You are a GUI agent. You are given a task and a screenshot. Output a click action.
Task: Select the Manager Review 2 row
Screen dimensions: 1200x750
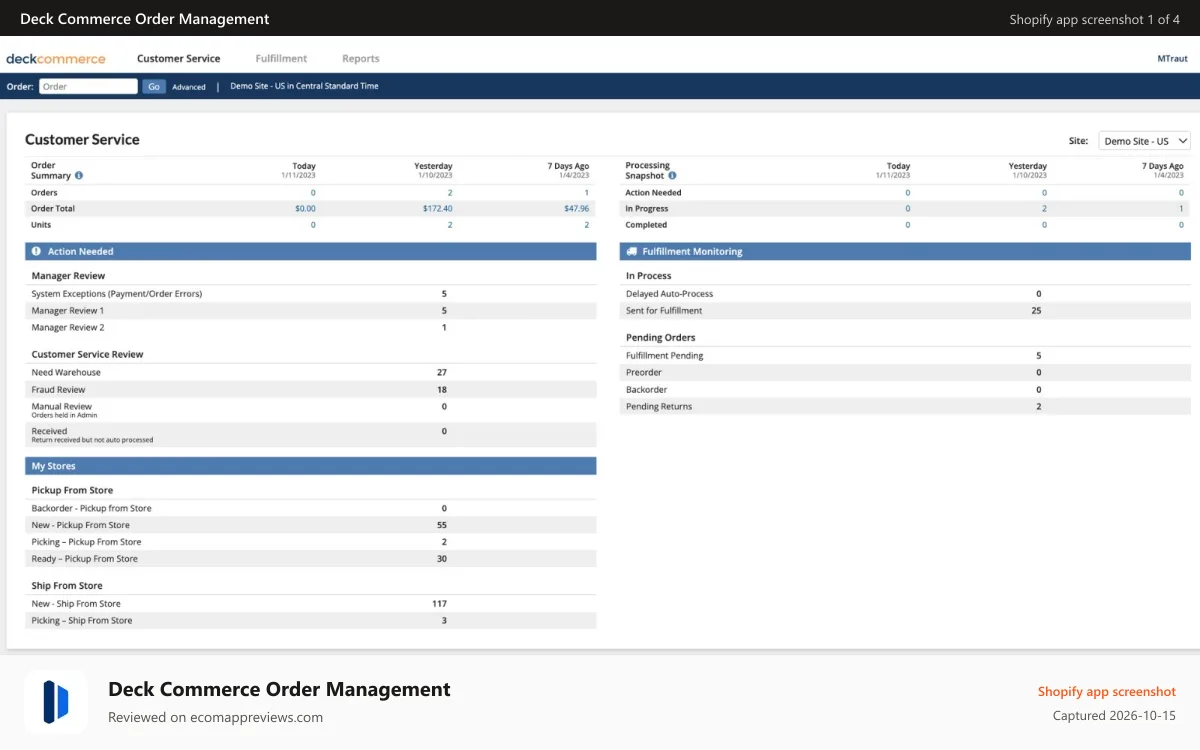pos(311,328)
